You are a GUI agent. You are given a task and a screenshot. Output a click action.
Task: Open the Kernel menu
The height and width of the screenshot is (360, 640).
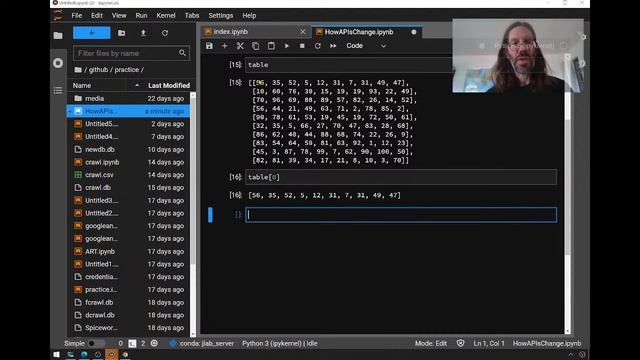tap(166, 16)
